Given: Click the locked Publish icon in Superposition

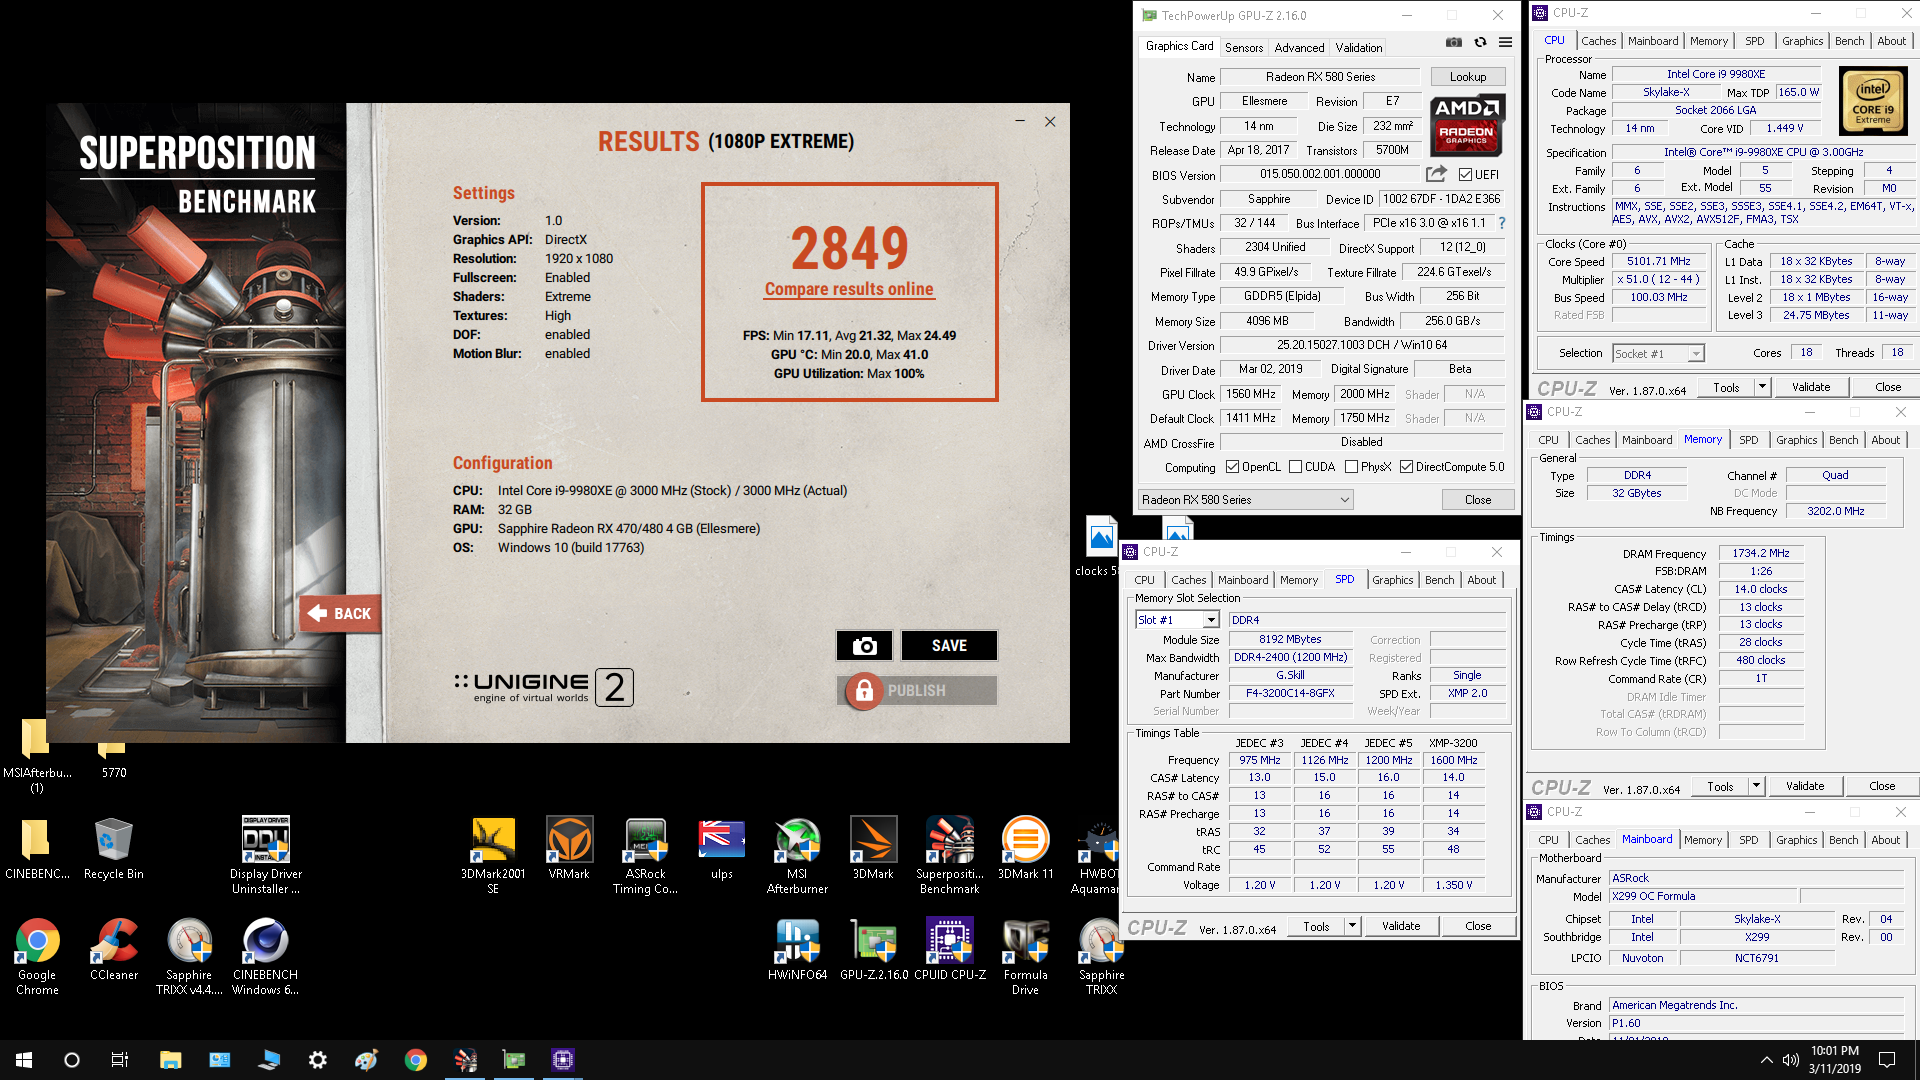Looking at the screenshot, I should tap(864, 690).
